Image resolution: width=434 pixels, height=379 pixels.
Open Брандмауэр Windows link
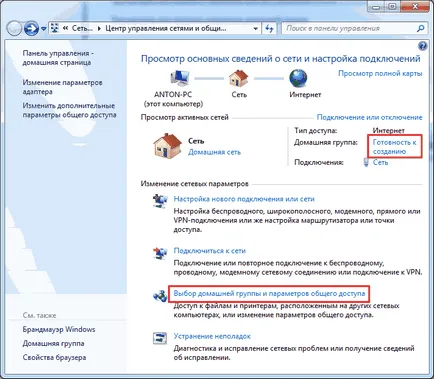tap(59, 329)
